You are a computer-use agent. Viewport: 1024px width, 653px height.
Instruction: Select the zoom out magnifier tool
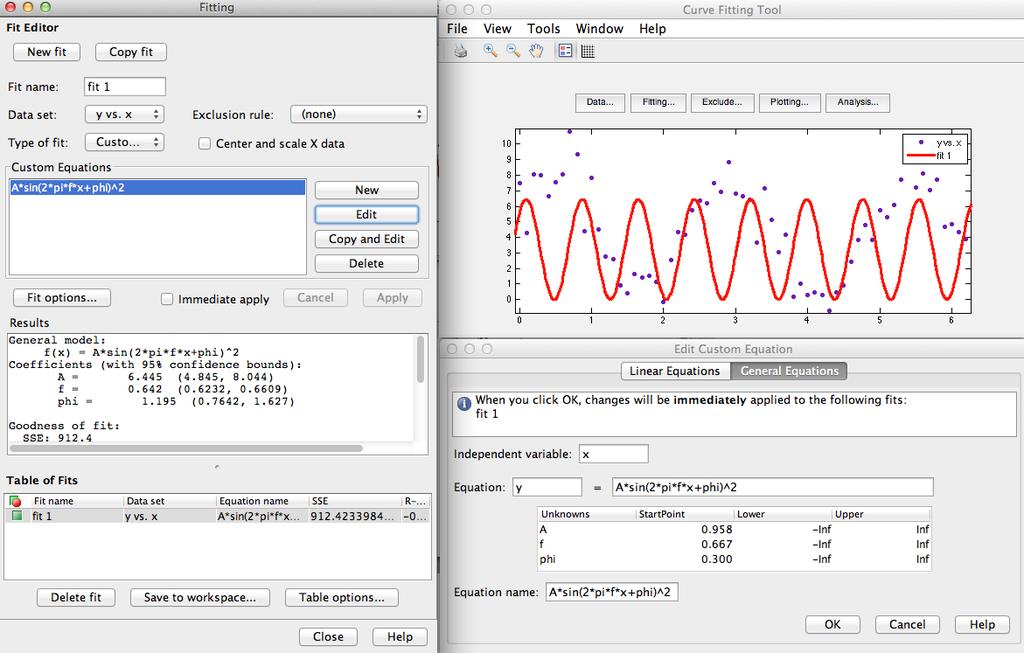[x=513, y=51]
